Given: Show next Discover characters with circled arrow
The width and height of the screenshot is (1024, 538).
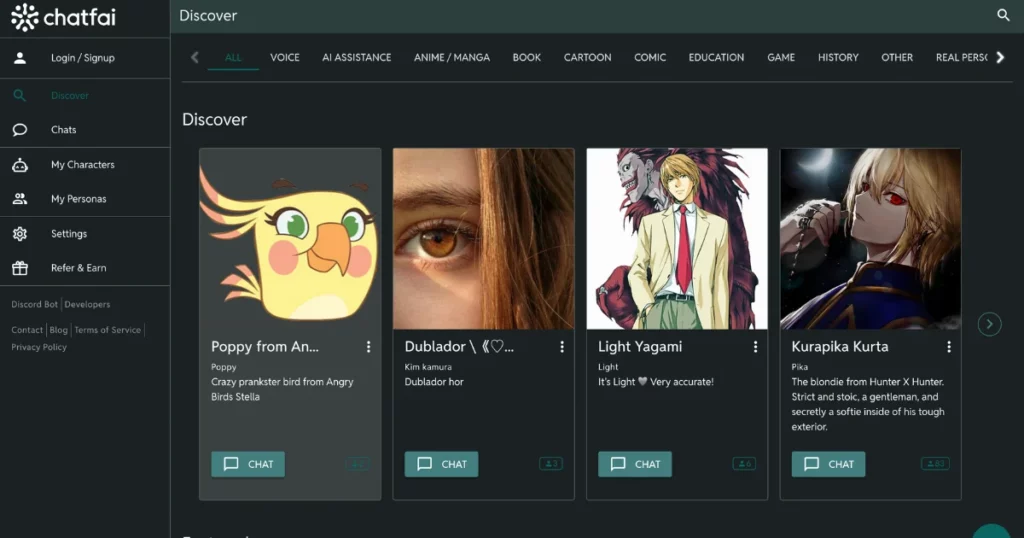Looking at the screenshot, I should pos(989,324).
